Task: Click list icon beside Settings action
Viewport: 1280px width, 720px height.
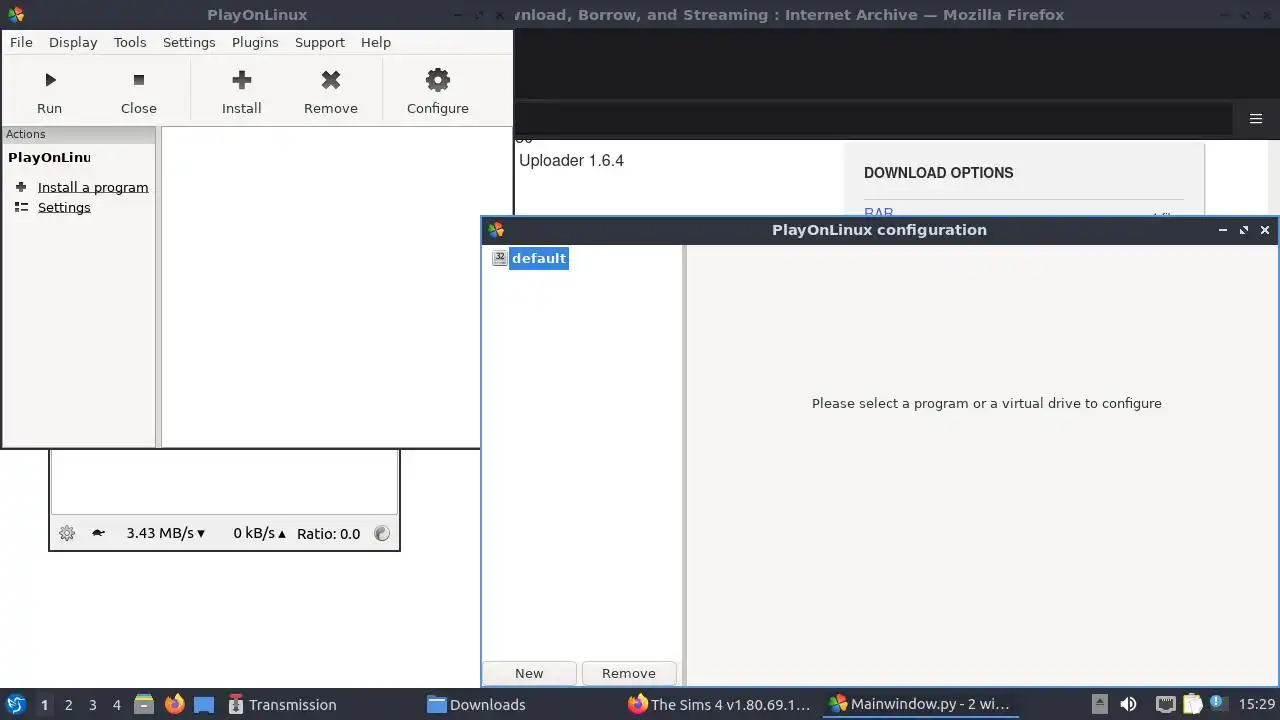Action: pyautogui.click(x=21, y=207)
